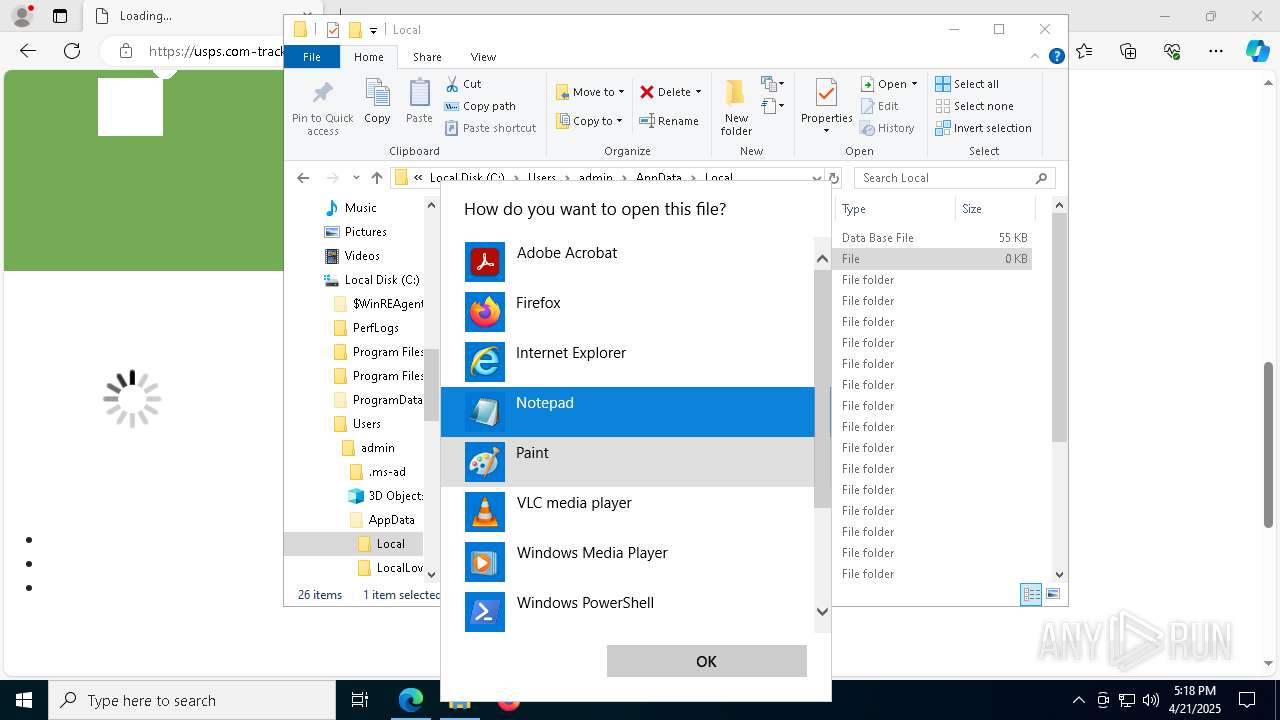
Task: Select the Data Base File row
Action: 934,238
